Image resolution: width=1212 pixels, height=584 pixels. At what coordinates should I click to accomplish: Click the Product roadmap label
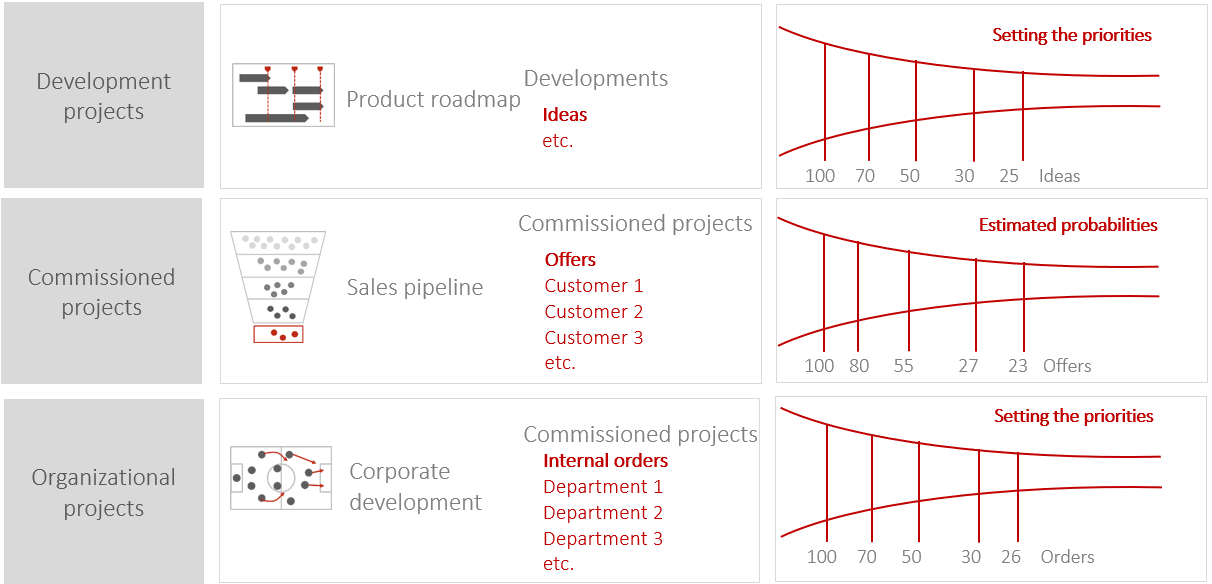pos(433,100)
